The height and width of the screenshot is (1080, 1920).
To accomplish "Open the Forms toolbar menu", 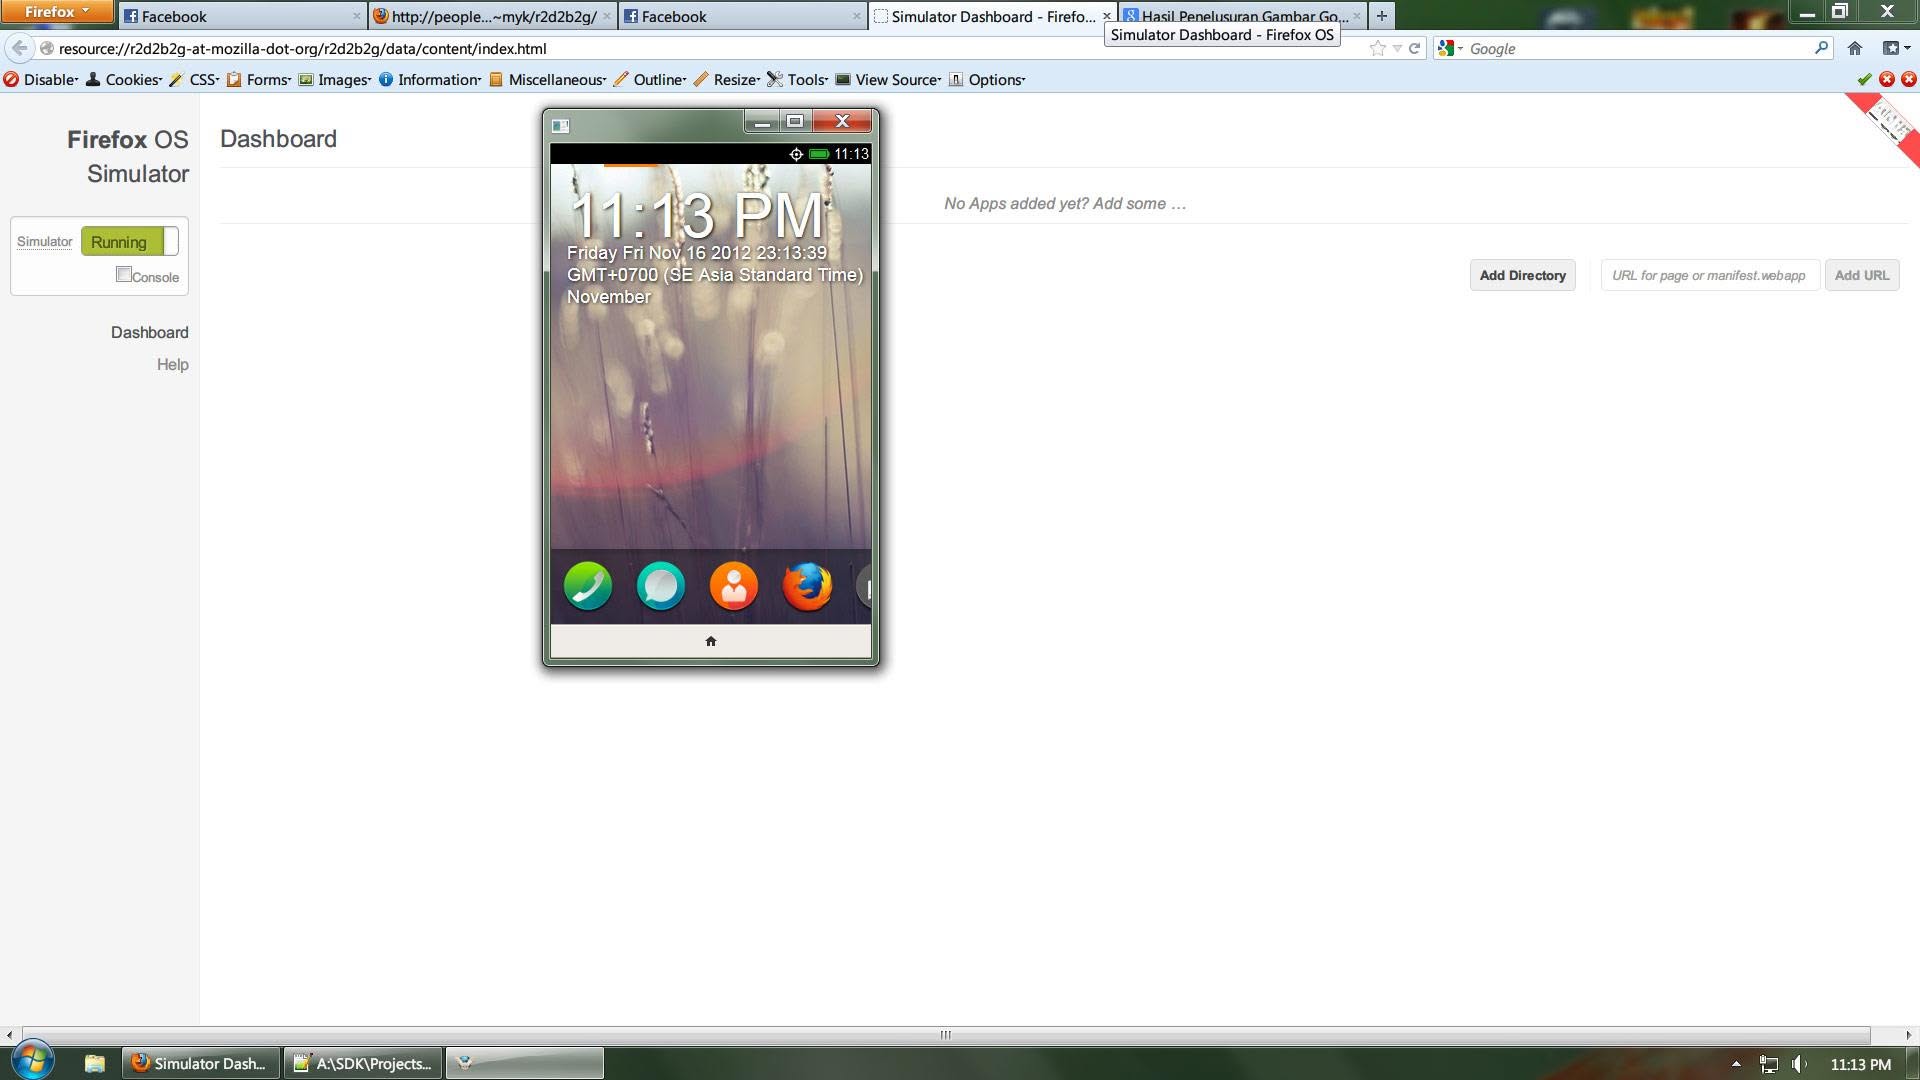I will click(x=258, y=79).
